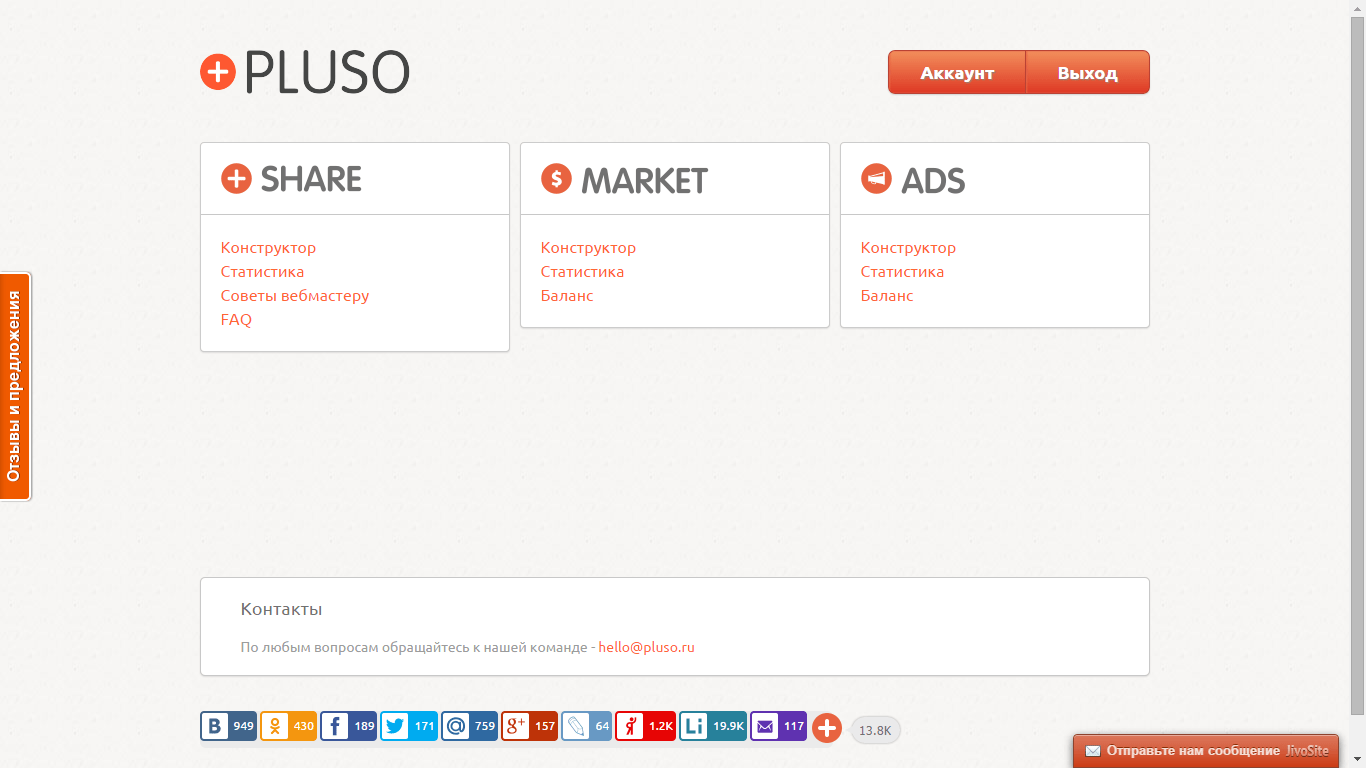This screenshot has height=768, width=1366.
Task: Share via the Google+ icon
Action: coord(516,726)
